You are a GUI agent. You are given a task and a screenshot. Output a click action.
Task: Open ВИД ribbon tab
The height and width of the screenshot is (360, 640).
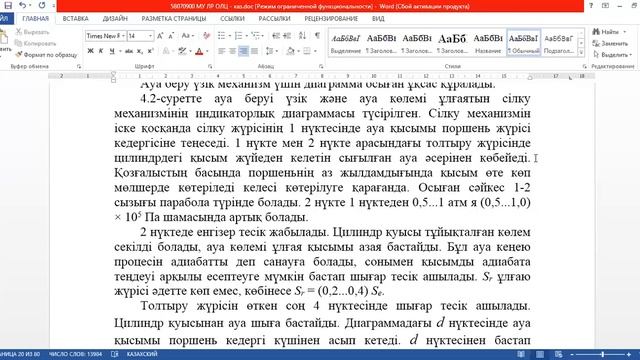point(378,19)
